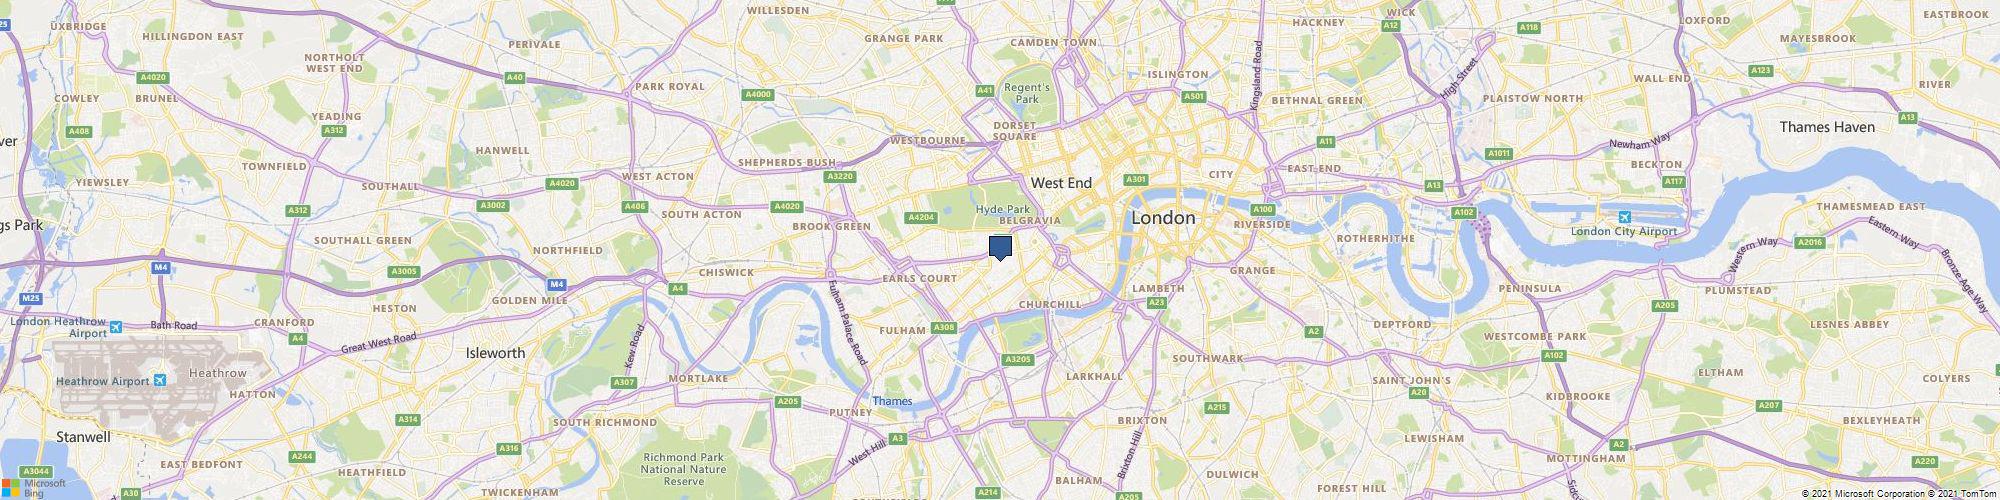The image size is (2000, 500).
Task: Click the blue map pin marker
Action: point(1000,248)
